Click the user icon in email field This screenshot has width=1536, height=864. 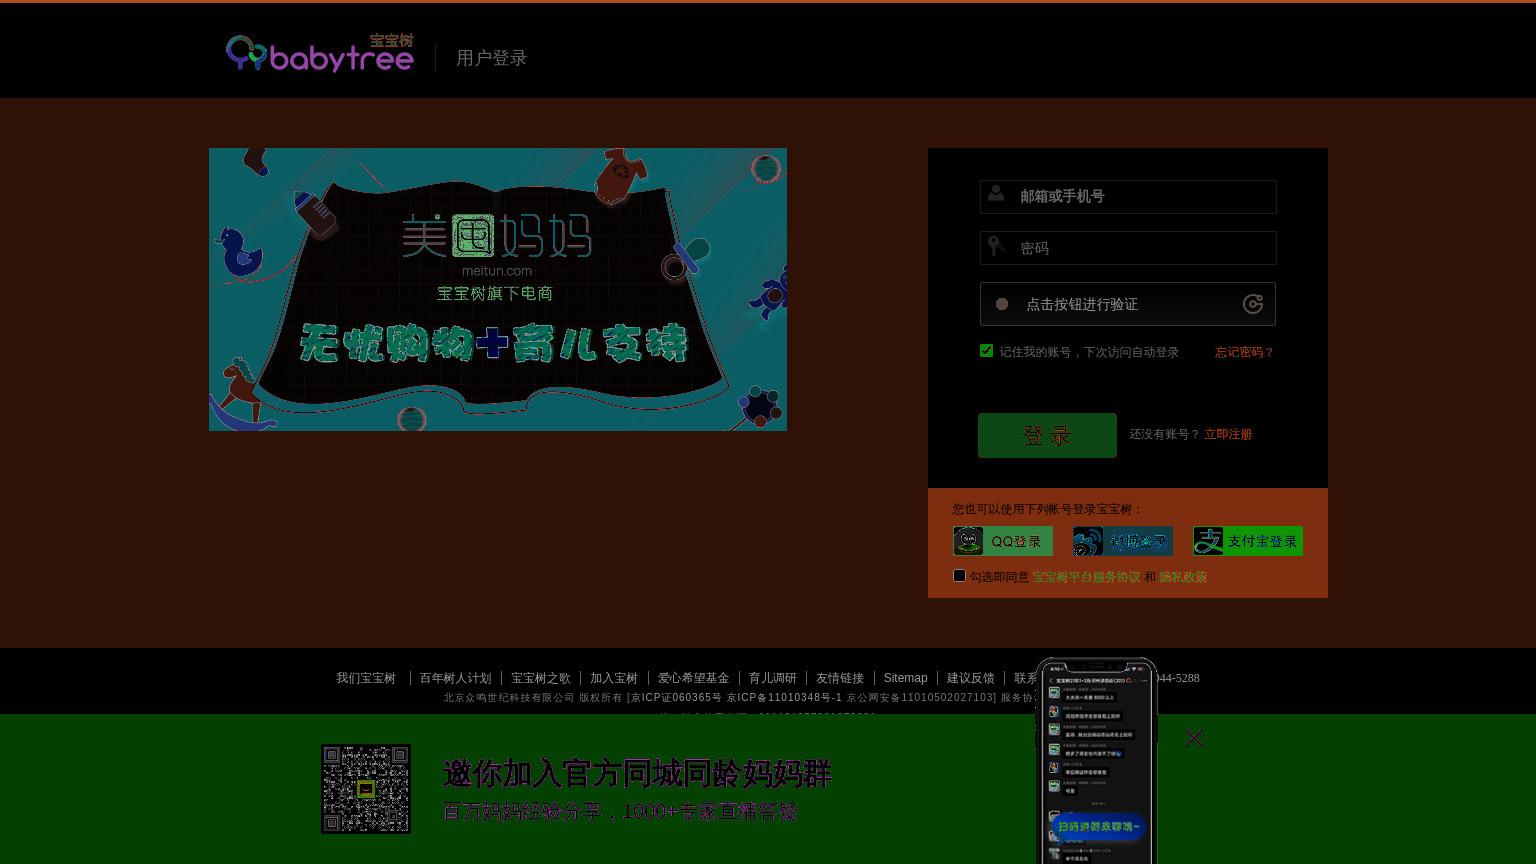(996, 194)
